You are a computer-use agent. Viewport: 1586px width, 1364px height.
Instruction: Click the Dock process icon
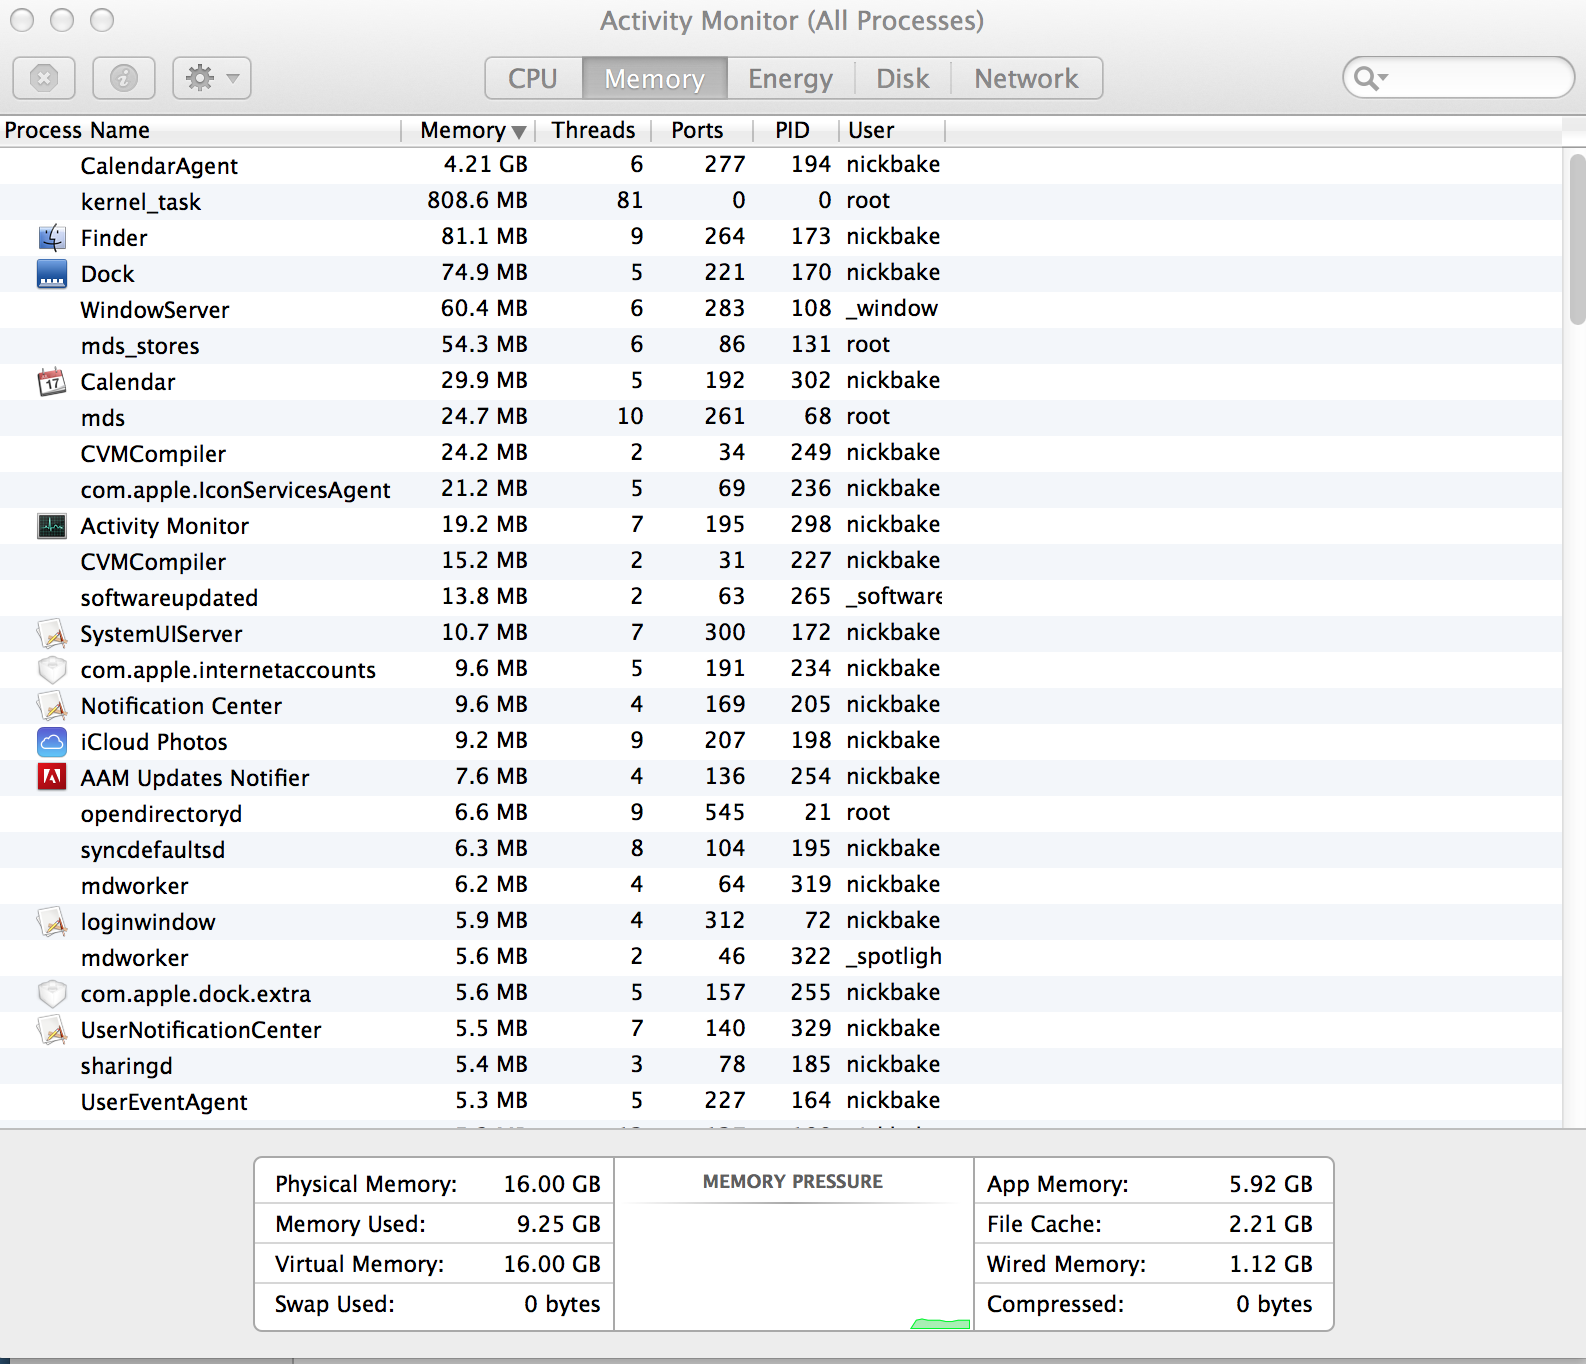pos(52,274)
